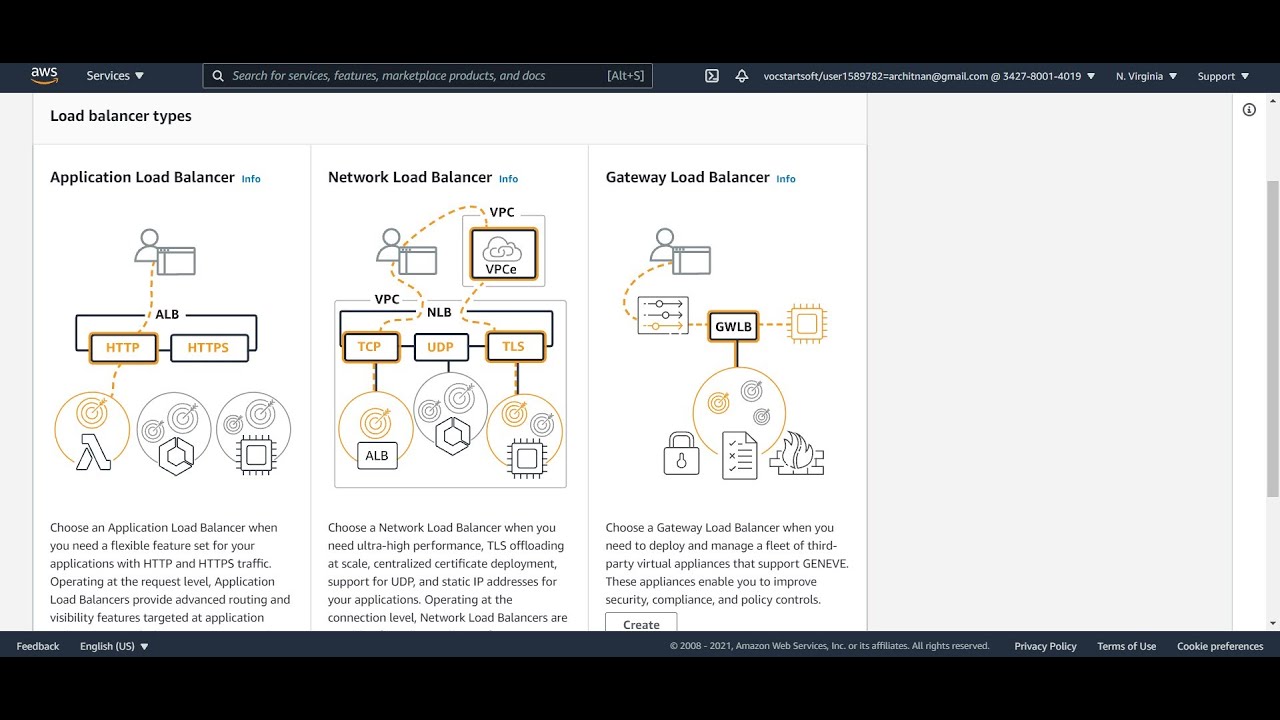Click the firewall flame icon in gateway diagram
The height and width of the screenshot is (720, 1280).
796,453
